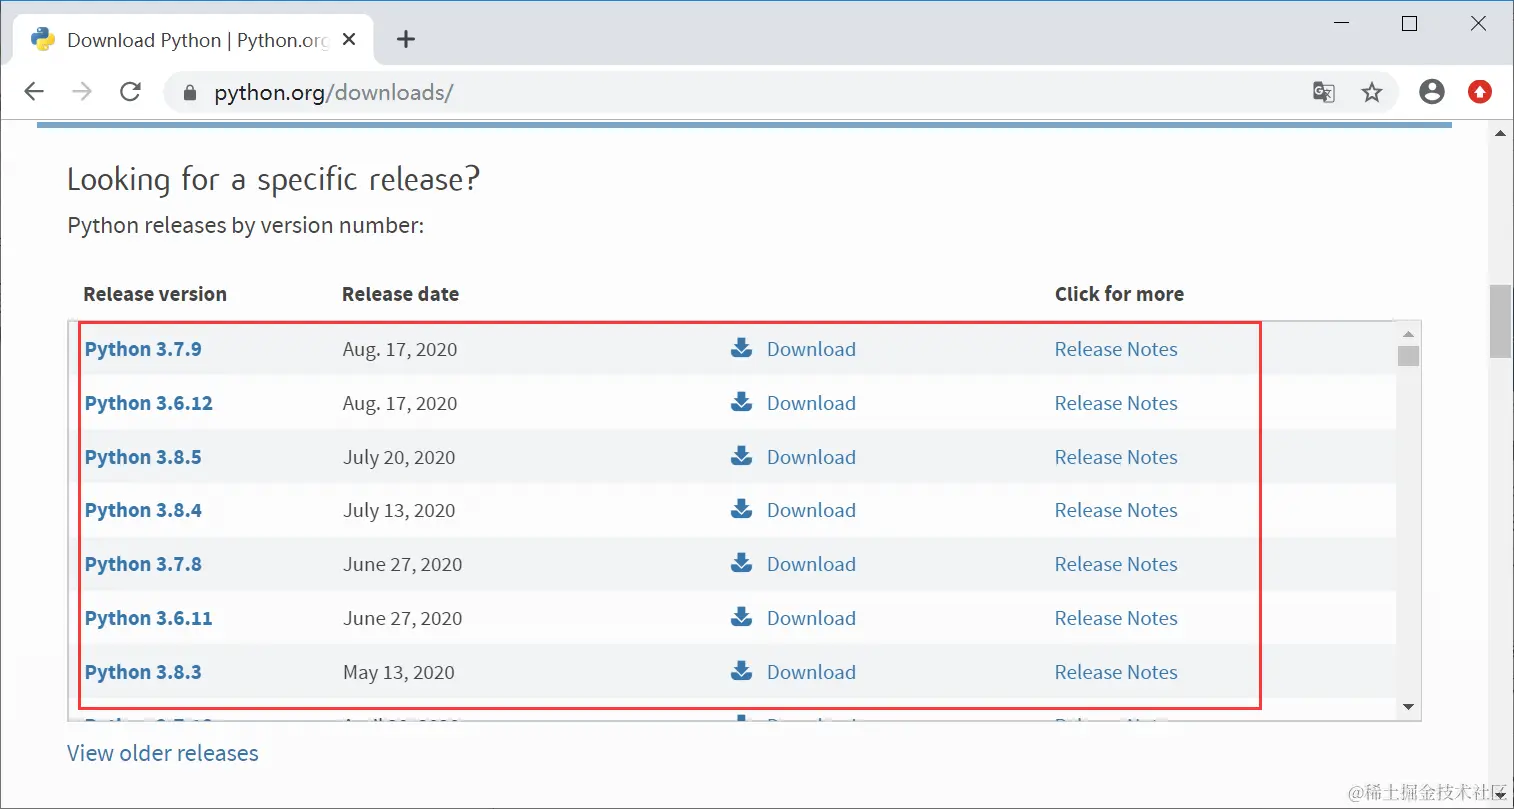Open Release Notes for Python 3.7.9
Image resolution: width=1514 pixels, height=809 pixels.
(1116, 349)
